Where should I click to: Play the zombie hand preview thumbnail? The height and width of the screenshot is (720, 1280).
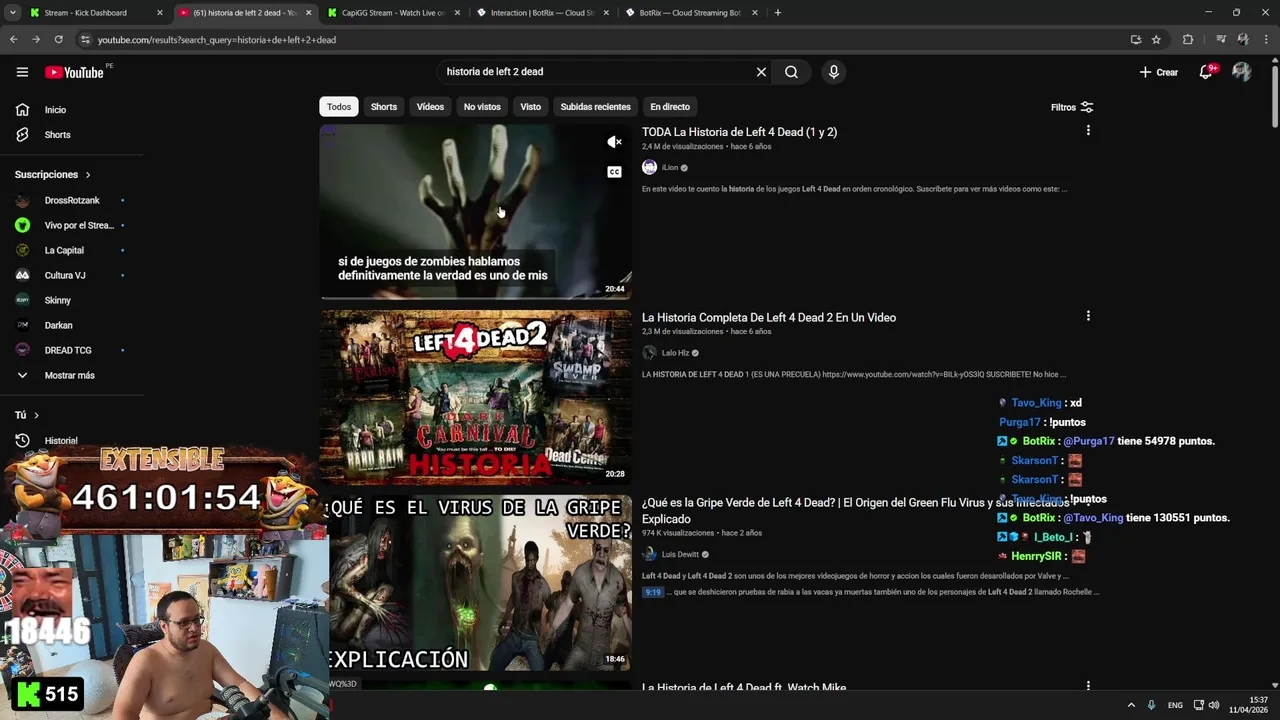click(476, 212)
